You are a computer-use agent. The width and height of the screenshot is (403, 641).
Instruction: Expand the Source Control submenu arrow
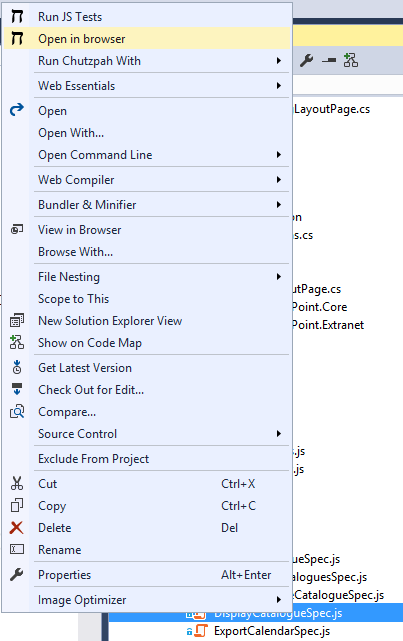point(279,434)
